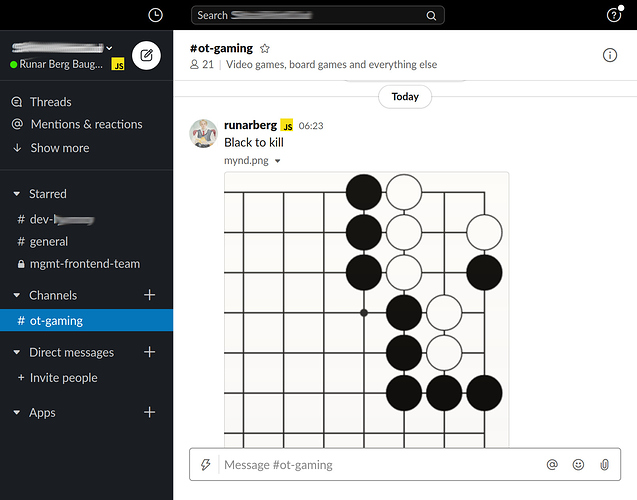Attach a file with paperclip icon
Viewport: 637px width, 500px height.
tap(604, 465)
